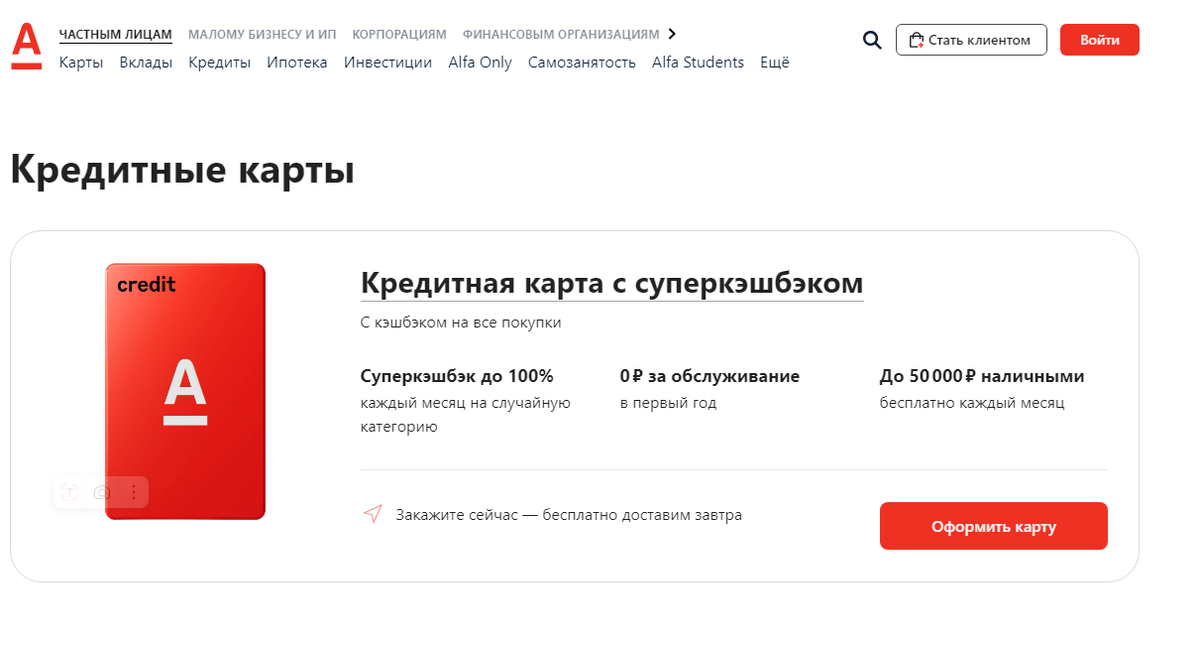Expand the ФИНАНСОВЫМ ОРГАНИЗАЦИЯМ chevron arrow

(671, 33)
